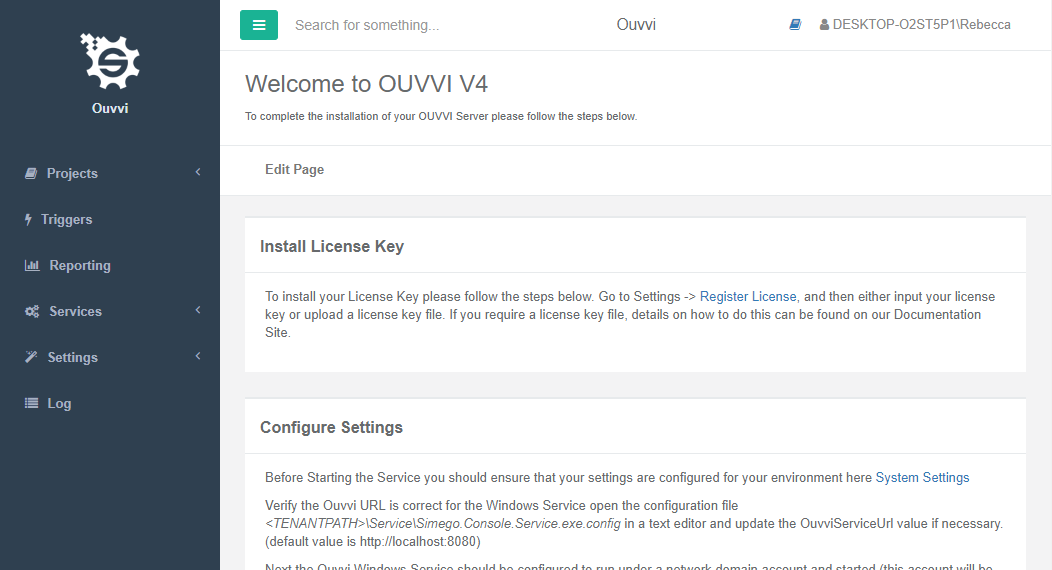Toggle the green hamburger menu button

[259, 25]
